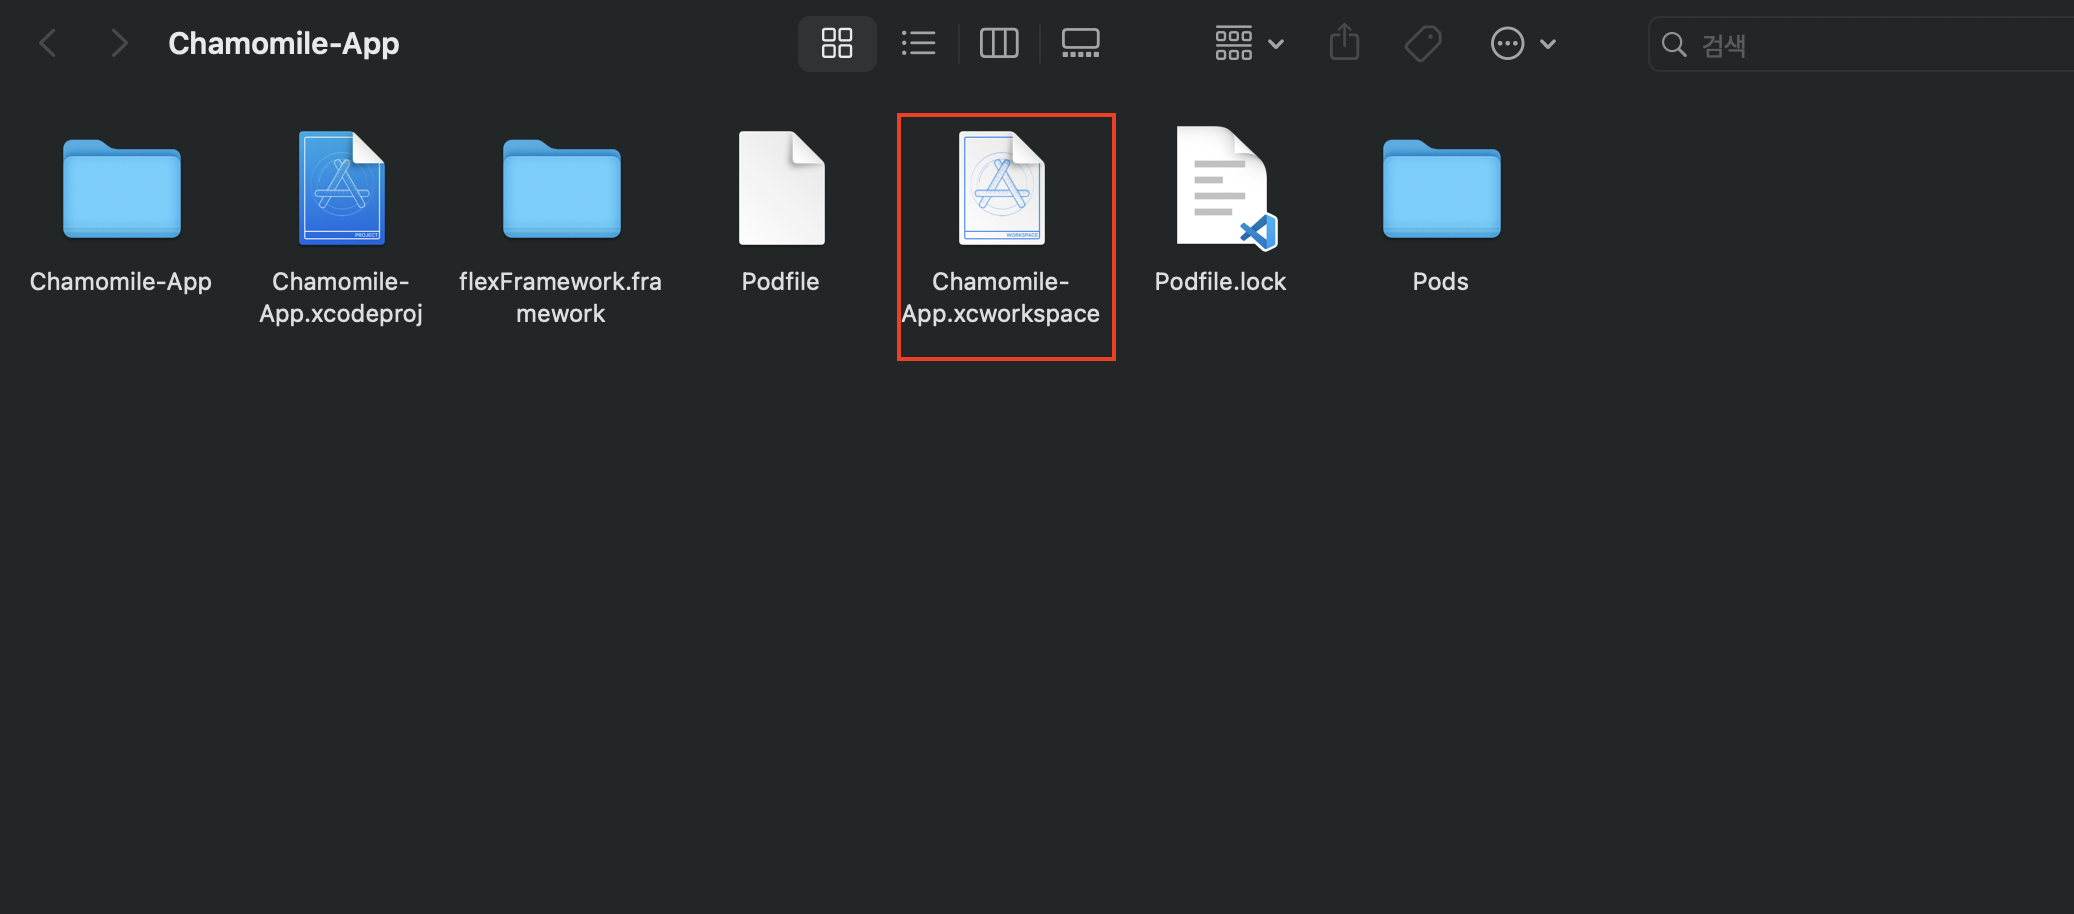Image resolution: width=2074 pixels, height=914 pixels.
Task: Select the Podfile.lock file
Action: [1220, 190]
